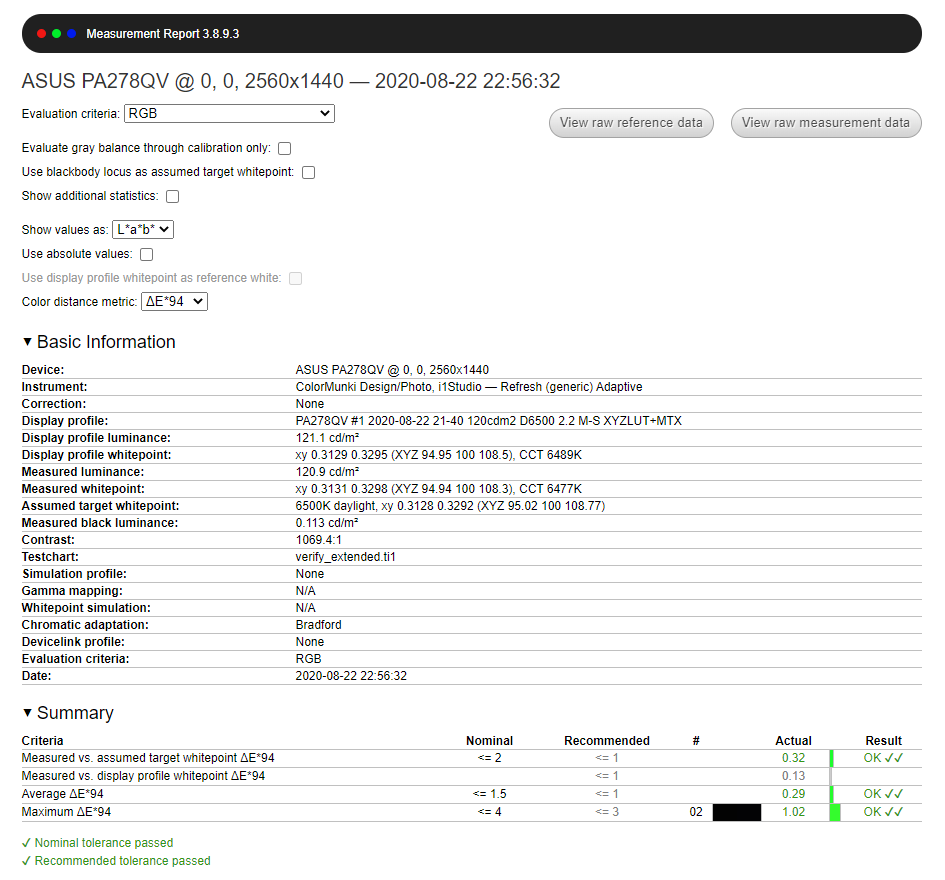Click the Actual value 0.29 for Average ΔE*94
This screenshot has width=945, height=880.
click(x=793, y=794)
